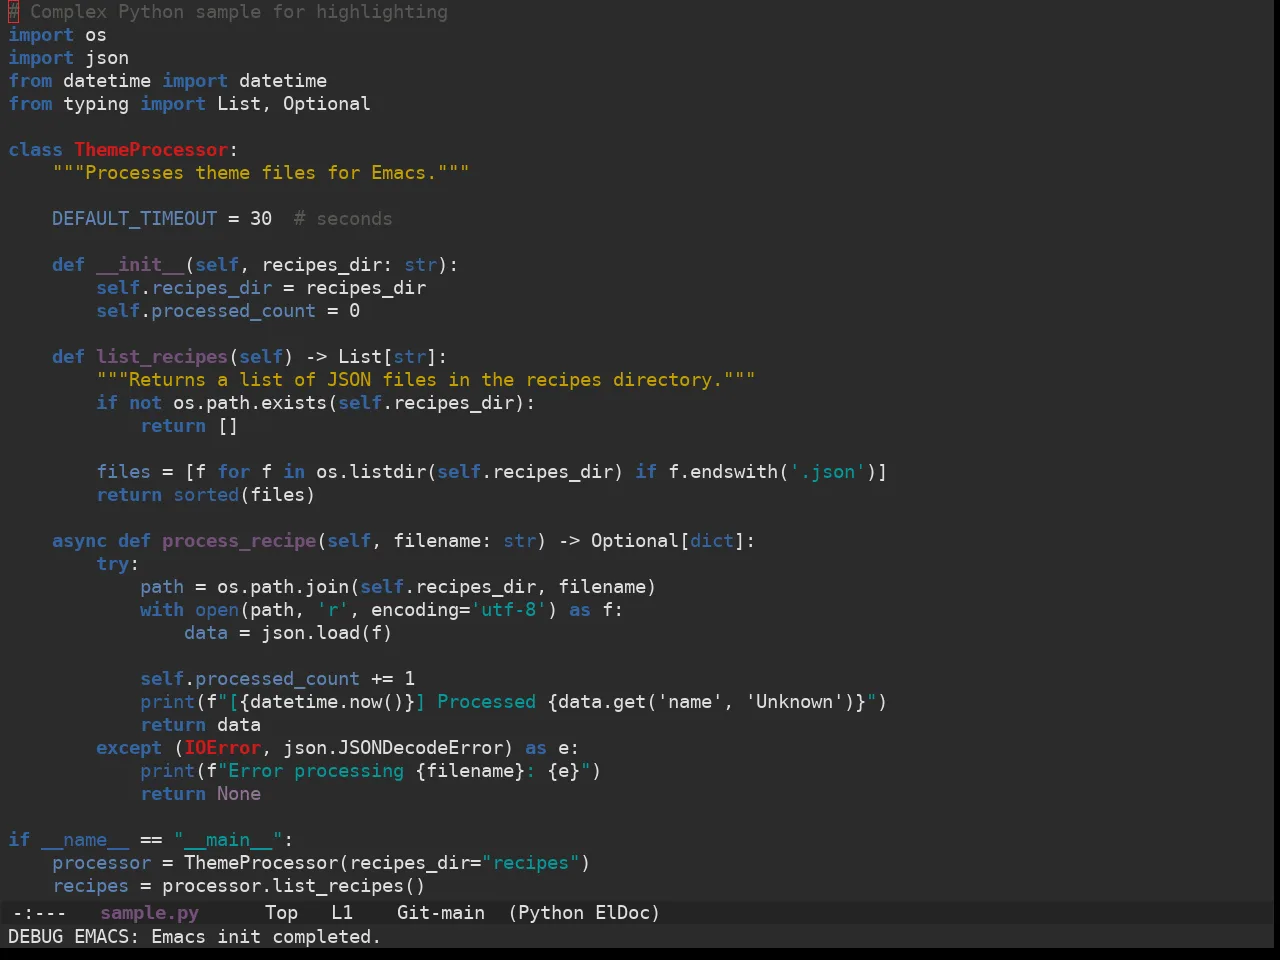Click the class docstring about Emacs theme files
This screenshot has height=960, width=1280.
(x=260, y=173)
